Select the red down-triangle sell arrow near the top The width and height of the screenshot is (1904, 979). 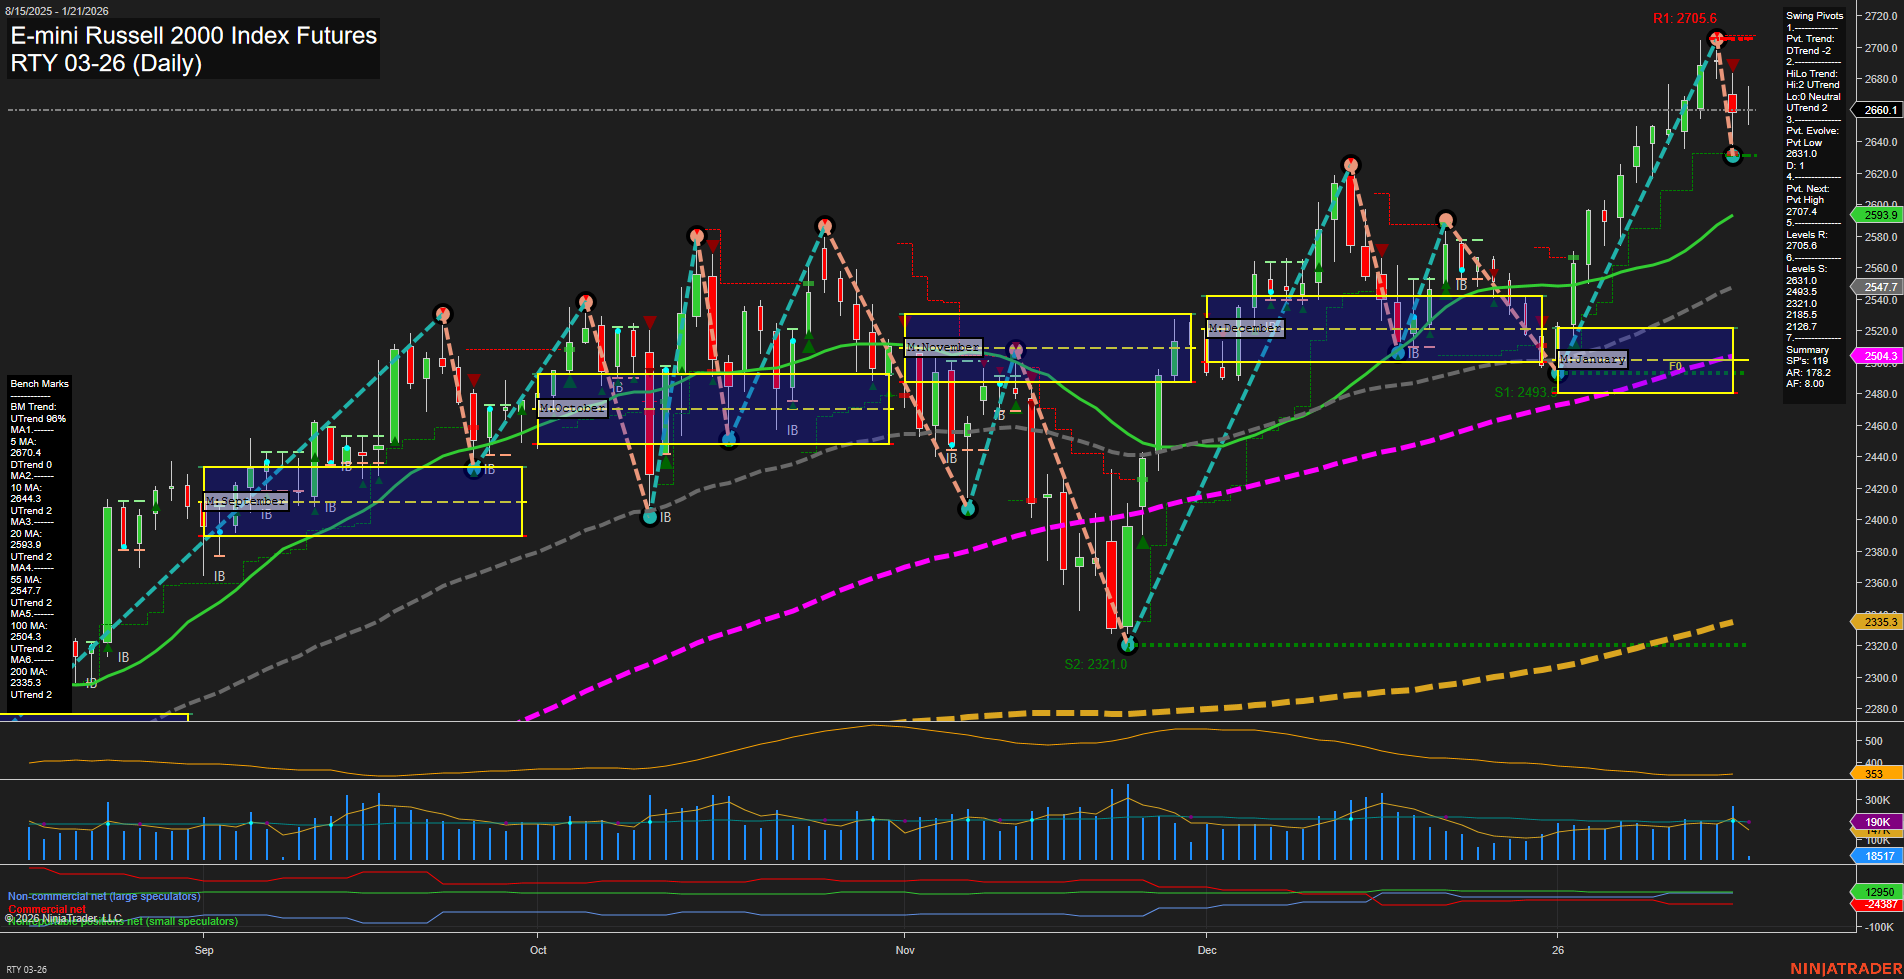[x=1732, y=65]
